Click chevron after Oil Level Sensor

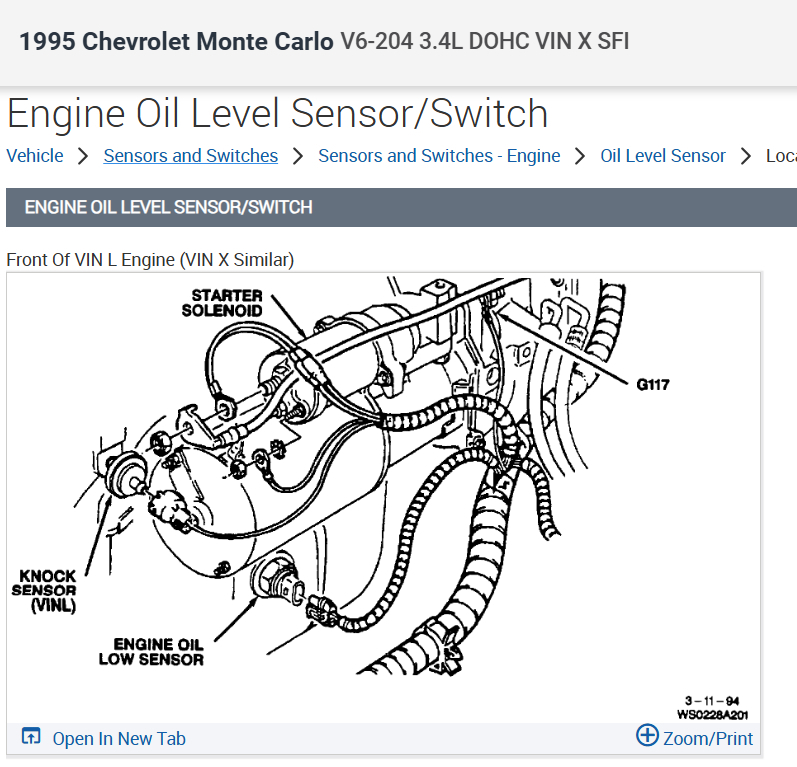click(x=746, y=156)
